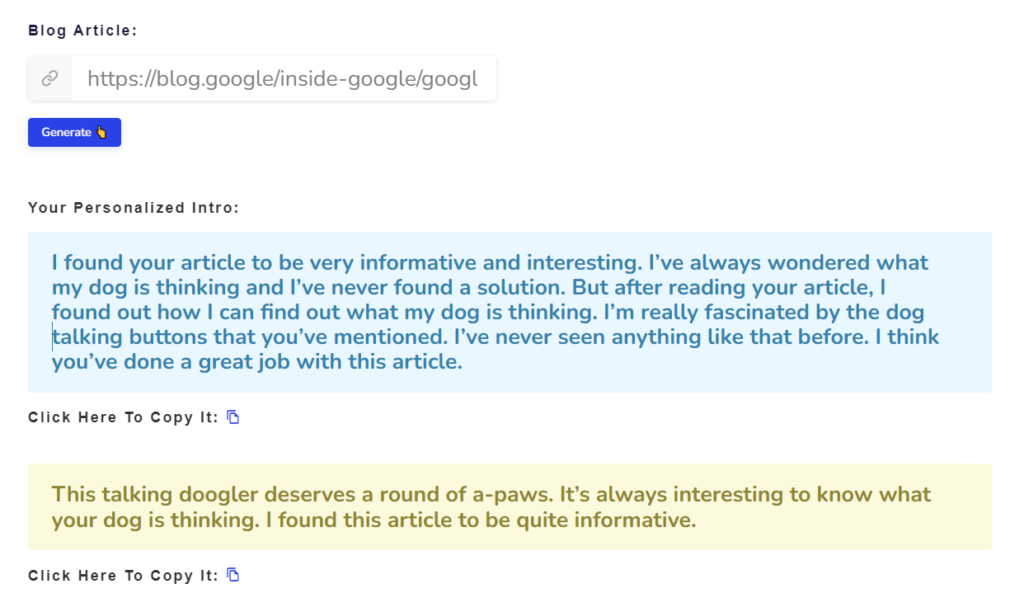Viewport: 1024px width, 598px height.
Task: Click the line starting "I found your article"
Action: click(x=490, y=262)
